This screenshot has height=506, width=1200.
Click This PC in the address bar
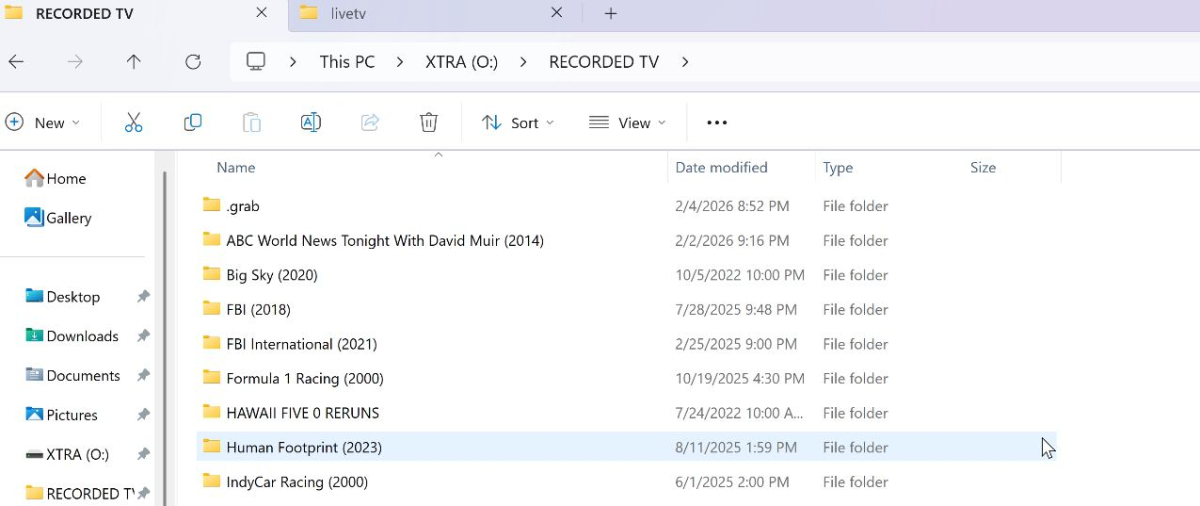347,62
